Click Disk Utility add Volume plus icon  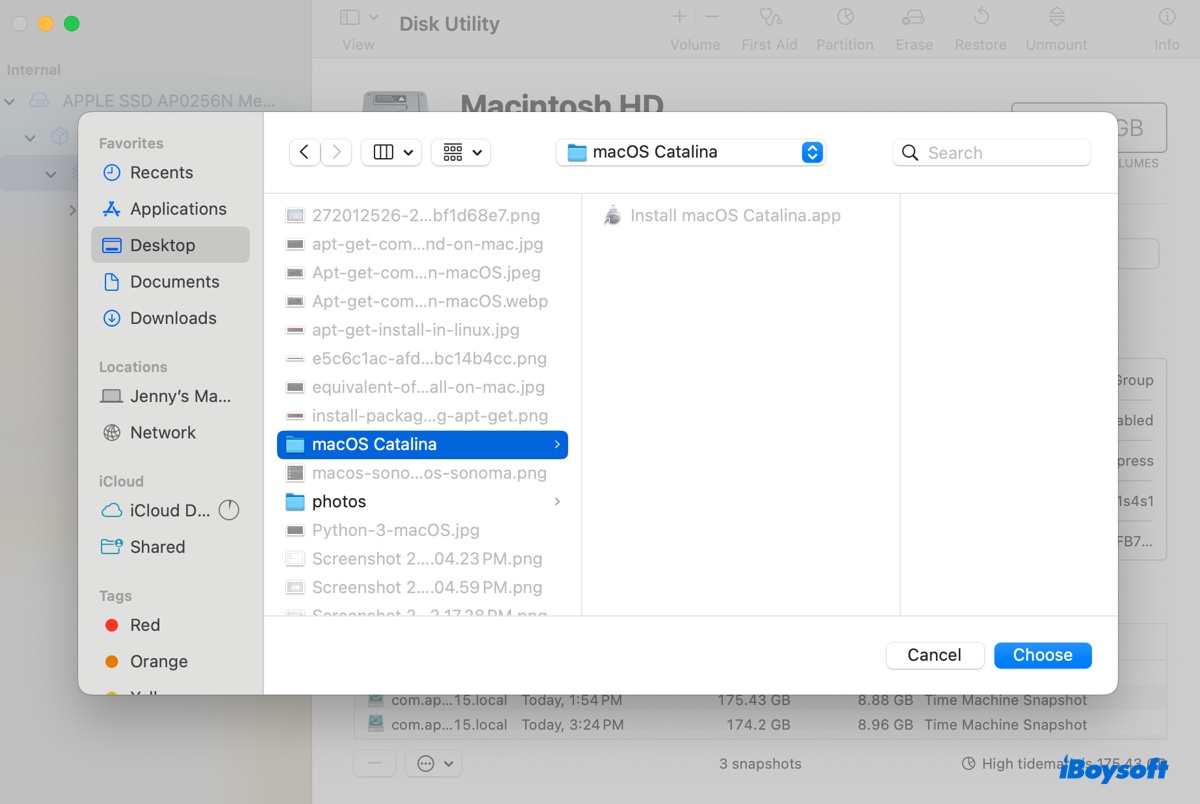pyautogui.click(x=679, y=17)
